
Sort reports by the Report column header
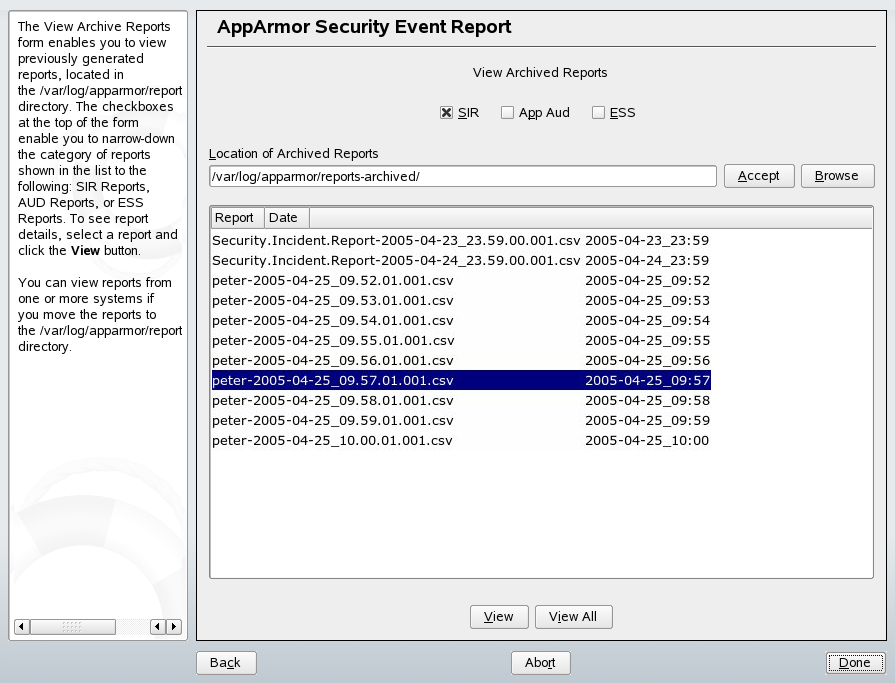coord(236,216)
